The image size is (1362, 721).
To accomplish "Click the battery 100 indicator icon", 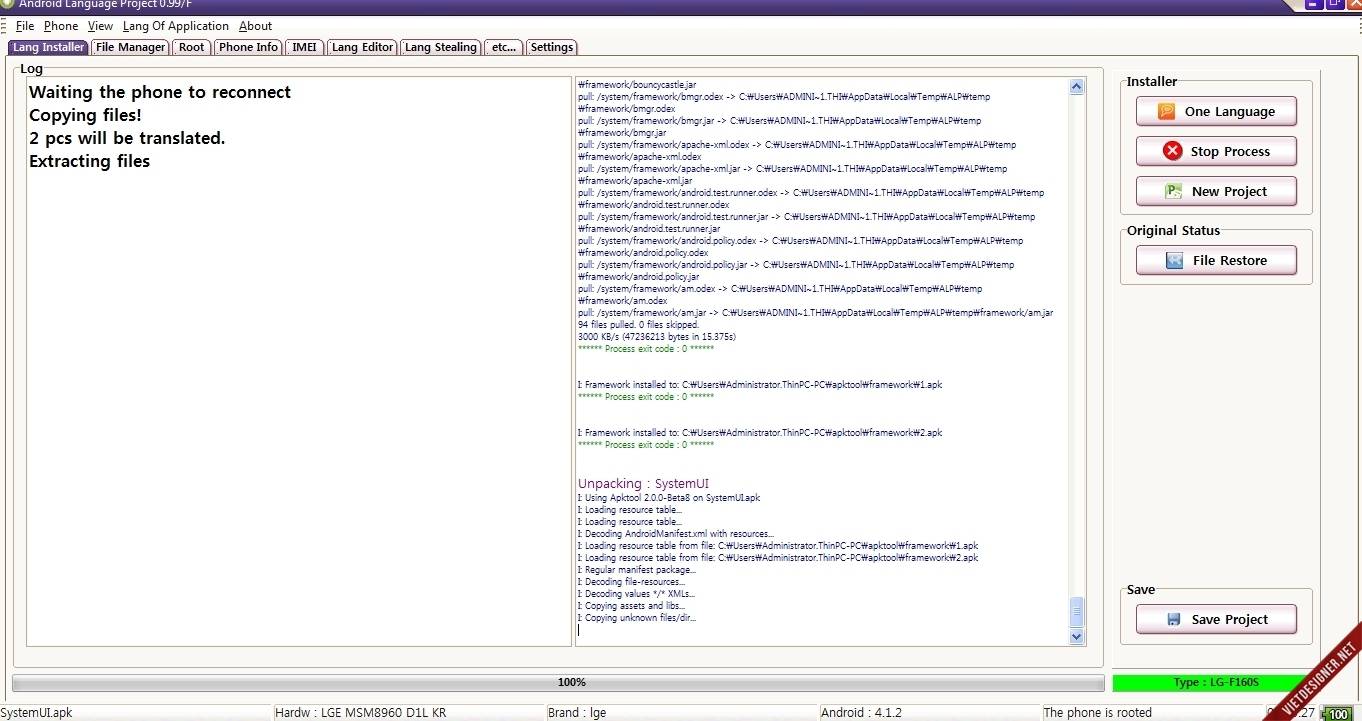I will (1337, 714).
